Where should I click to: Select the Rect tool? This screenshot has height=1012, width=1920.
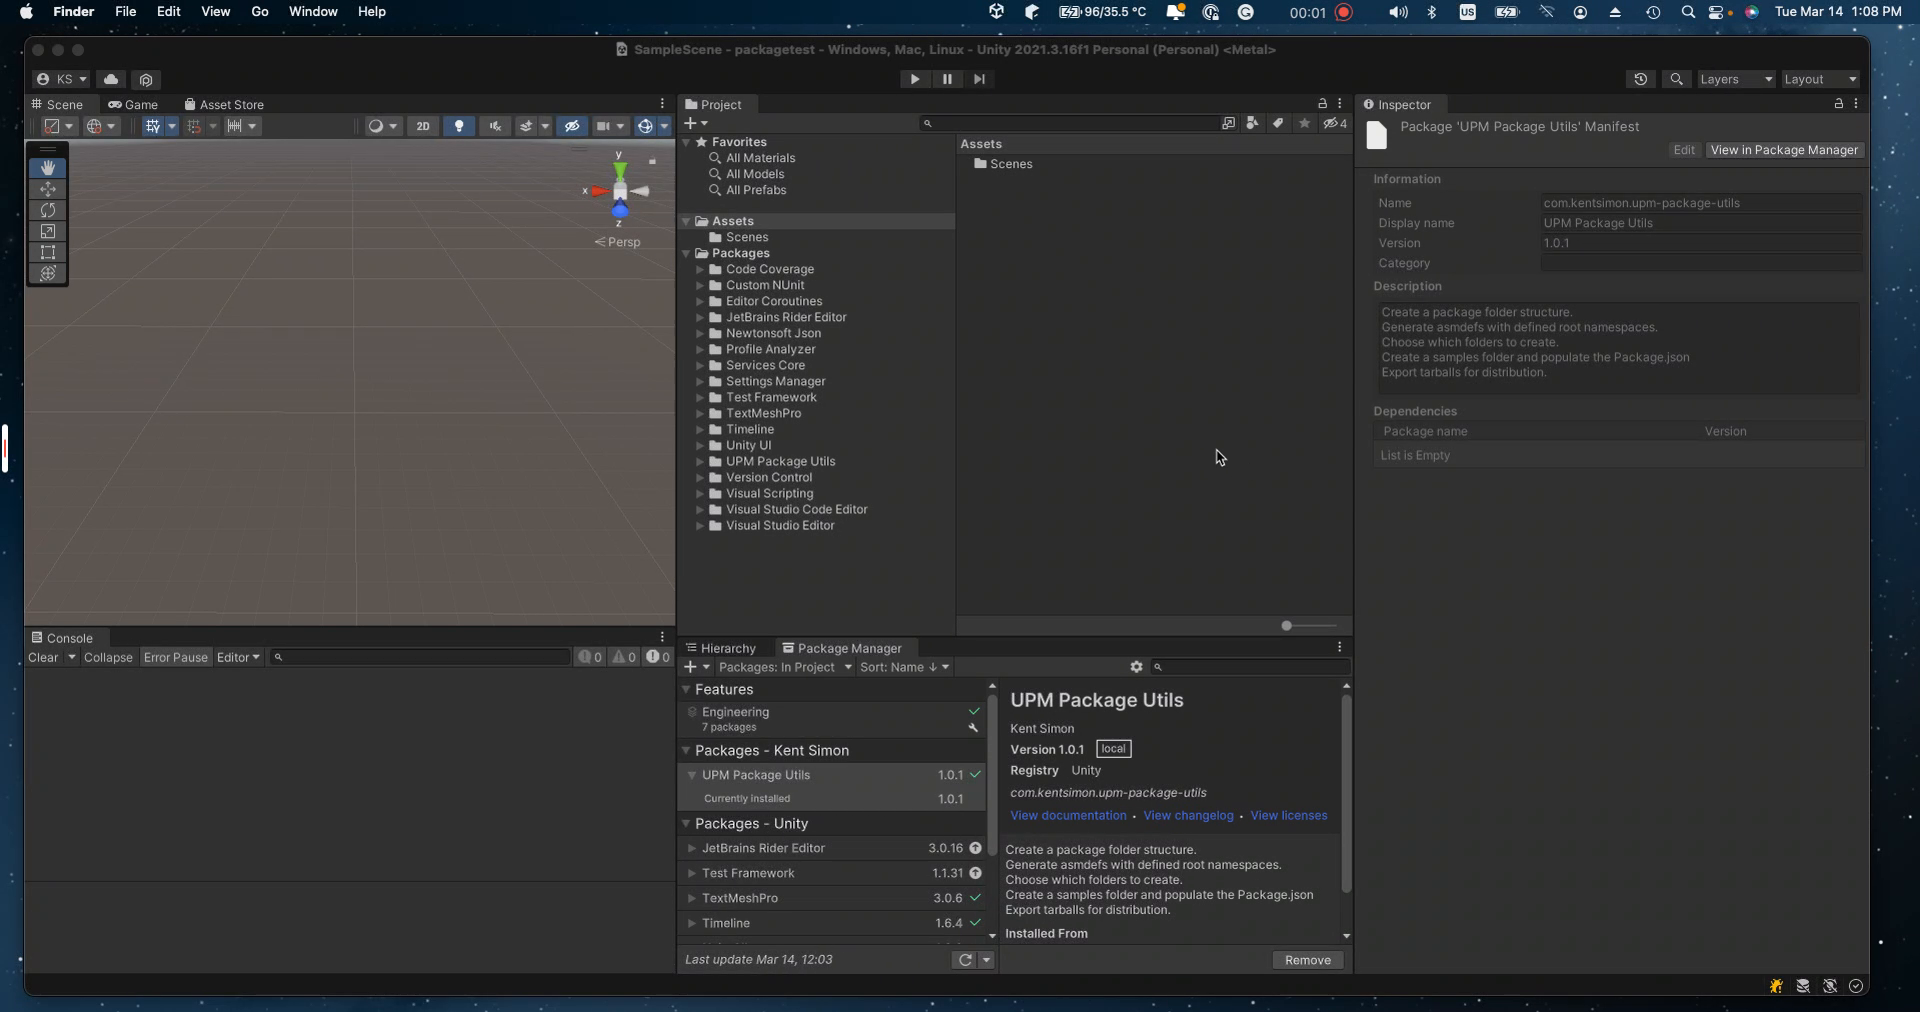(x=47, y=252)
